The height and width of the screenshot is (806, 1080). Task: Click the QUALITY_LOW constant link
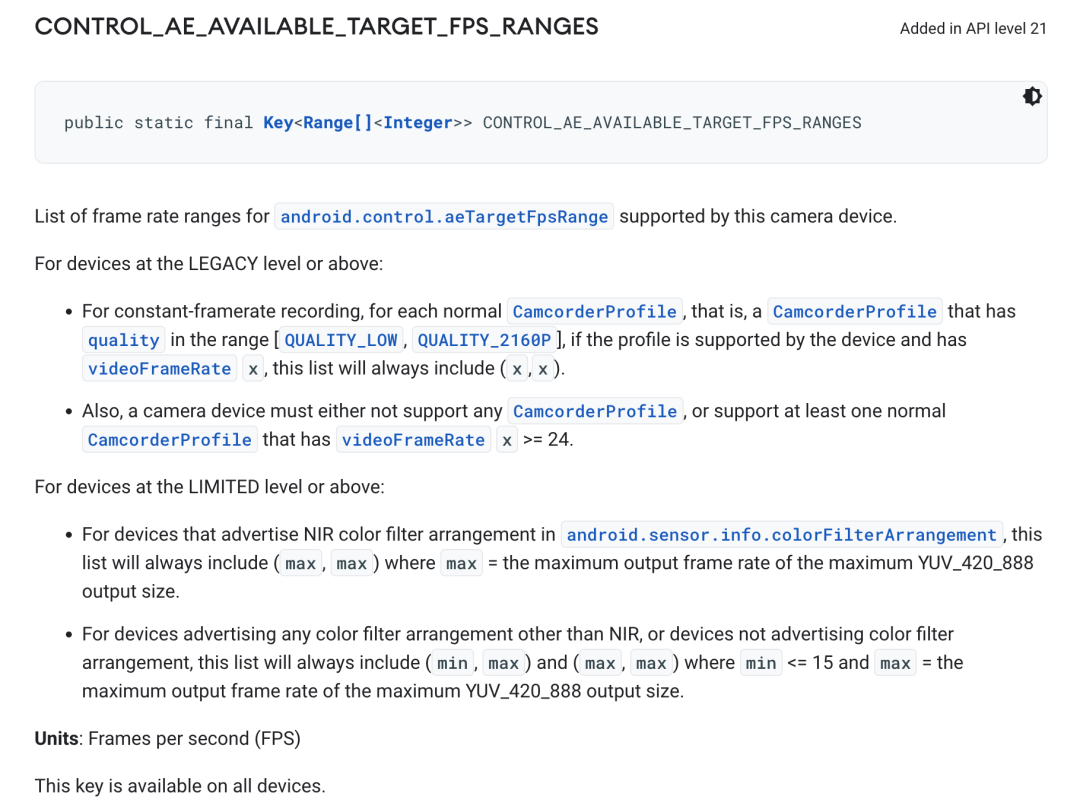click(341, 341)
